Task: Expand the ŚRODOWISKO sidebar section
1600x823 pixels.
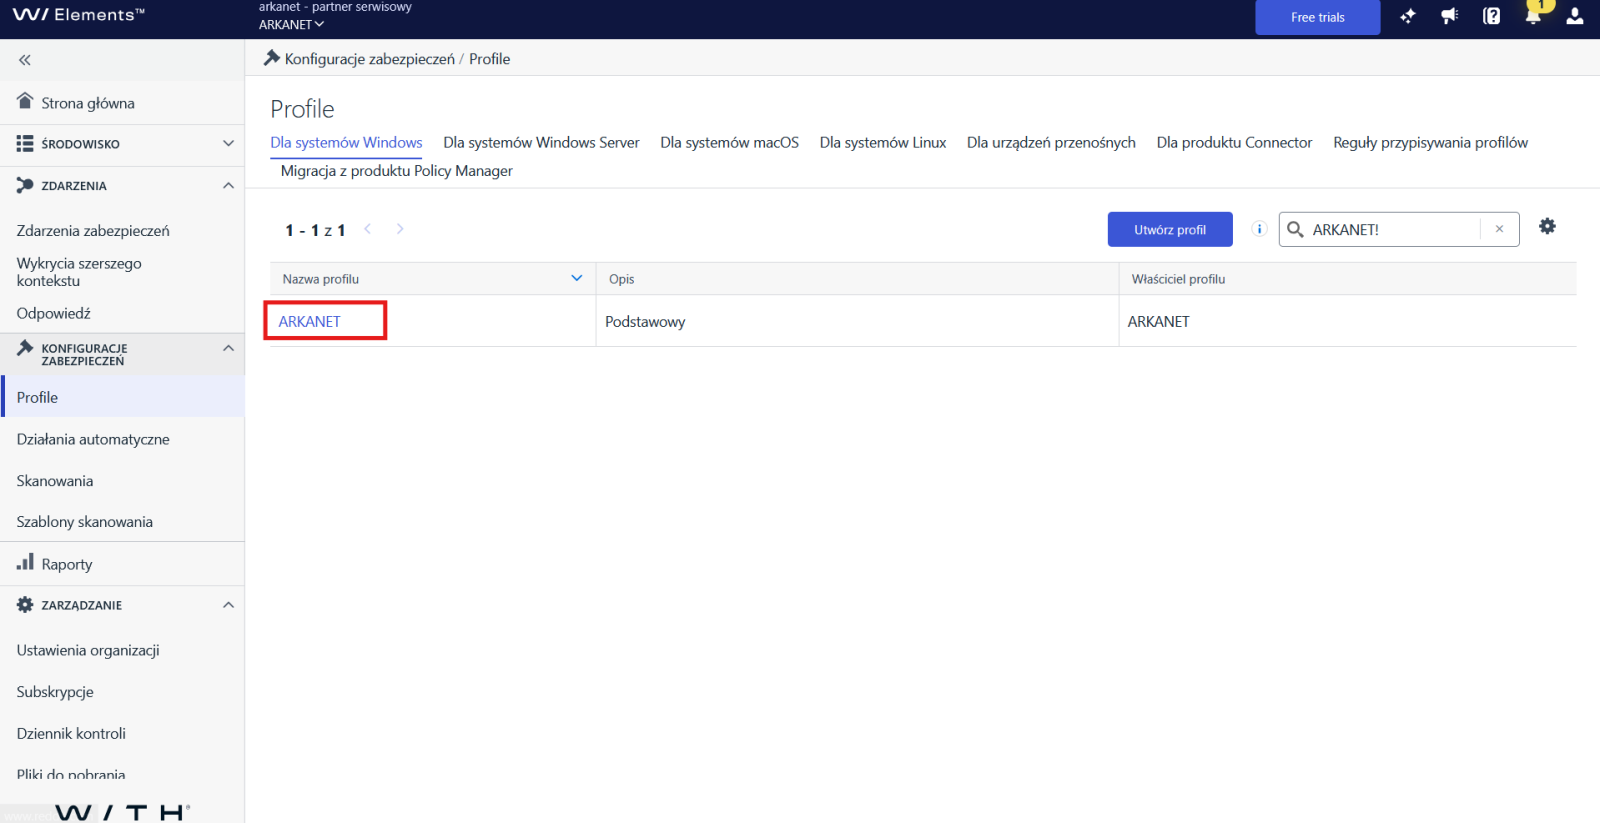Action: (228, 144)
